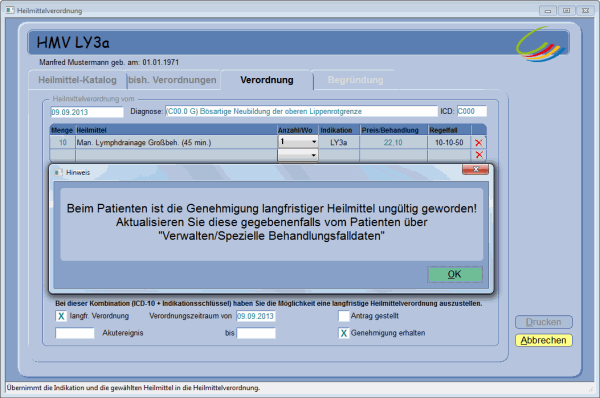This screenshot has height=398, width=600.
Task: Click OK in the Hinweis dialog
Action: point(455,274)
